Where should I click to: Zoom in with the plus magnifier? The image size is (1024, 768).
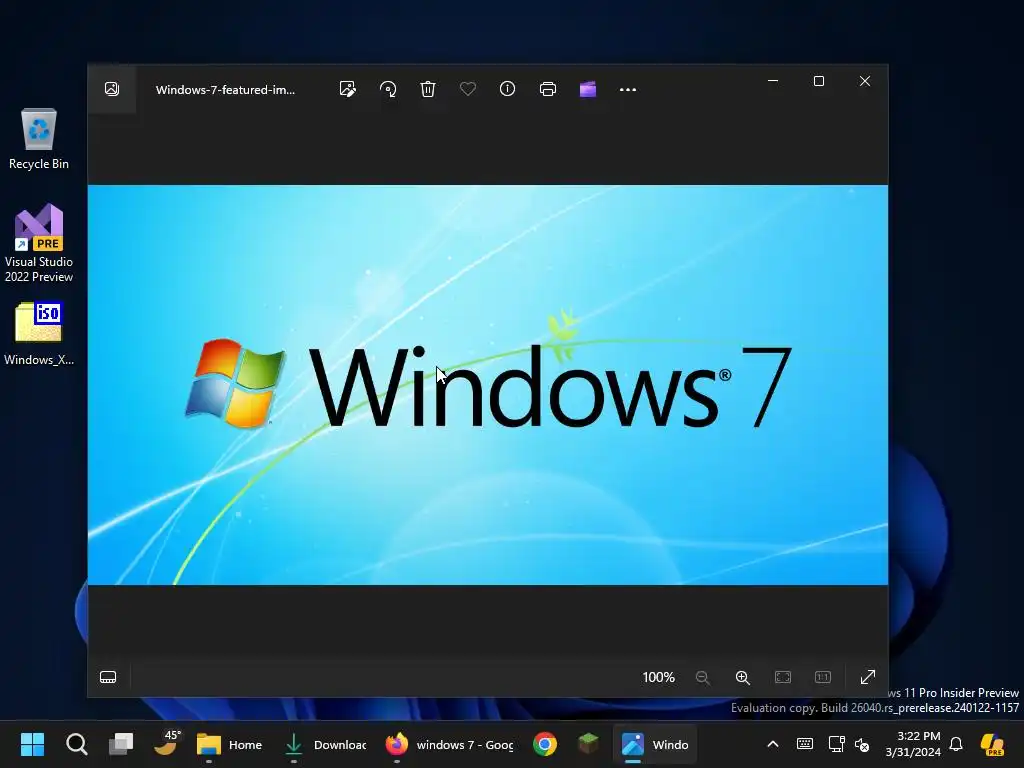point(743,677)
